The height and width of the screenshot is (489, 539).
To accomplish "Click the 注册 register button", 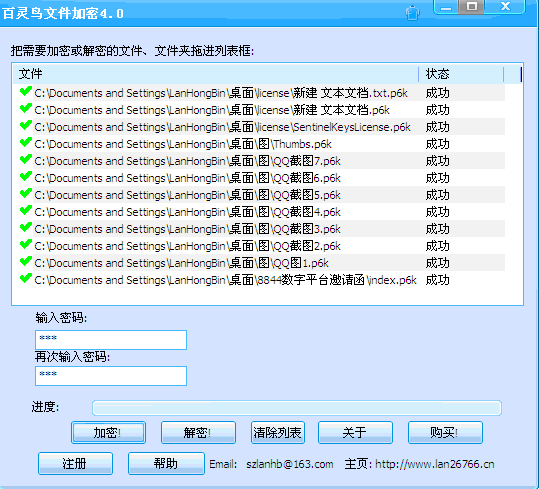I will (75, 464).
